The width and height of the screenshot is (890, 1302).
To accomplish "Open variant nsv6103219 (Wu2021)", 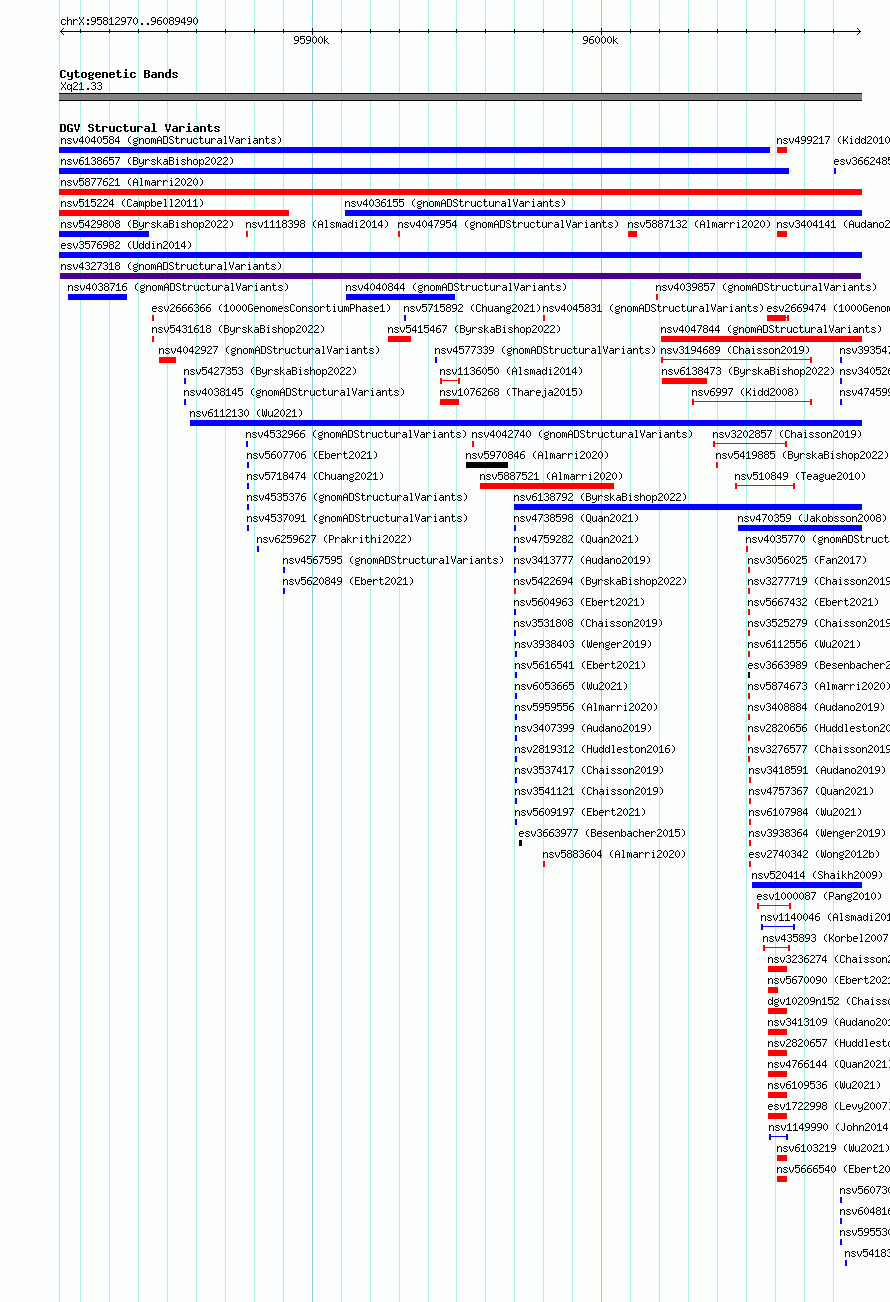I will [x=833, y=1148].
